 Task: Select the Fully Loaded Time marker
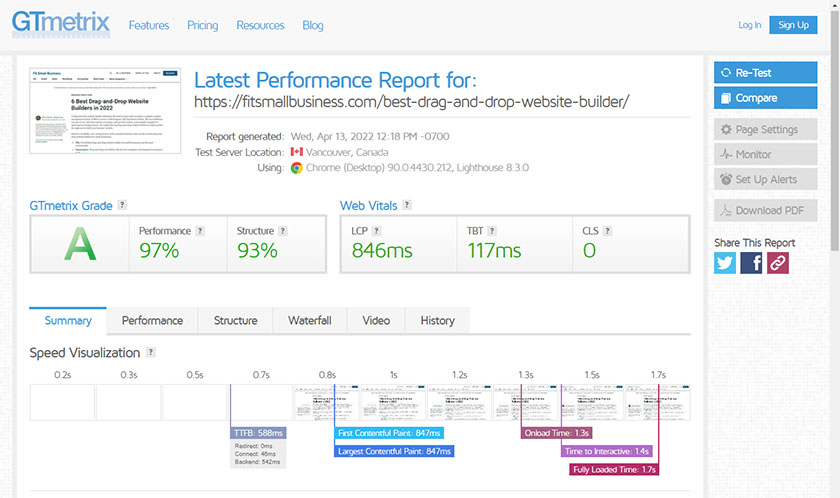pos(614,470)
